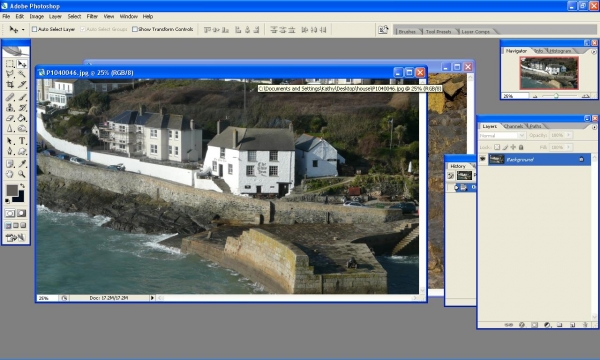The height and width of the screenshot is (360, 600).
Task: Toggle lock transparent pixels in Layers
Action: [x=497, y=147]
